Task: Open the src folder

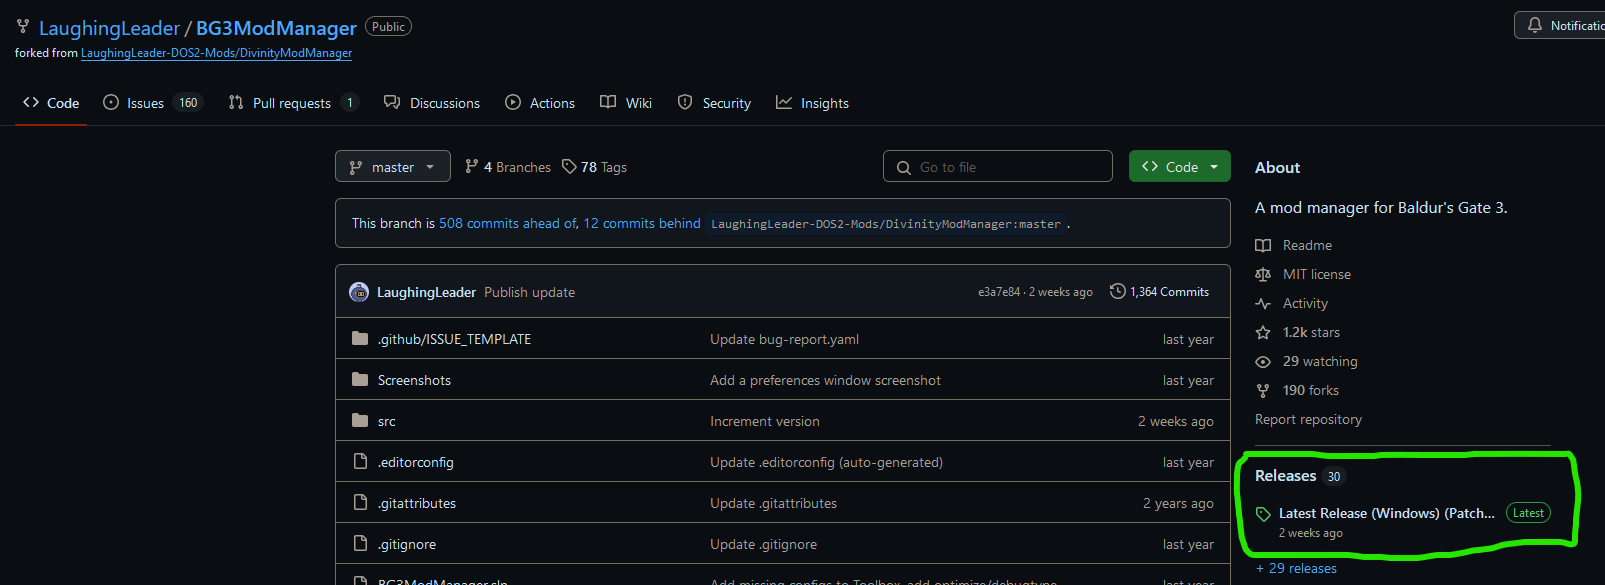Action: [387, 421]
